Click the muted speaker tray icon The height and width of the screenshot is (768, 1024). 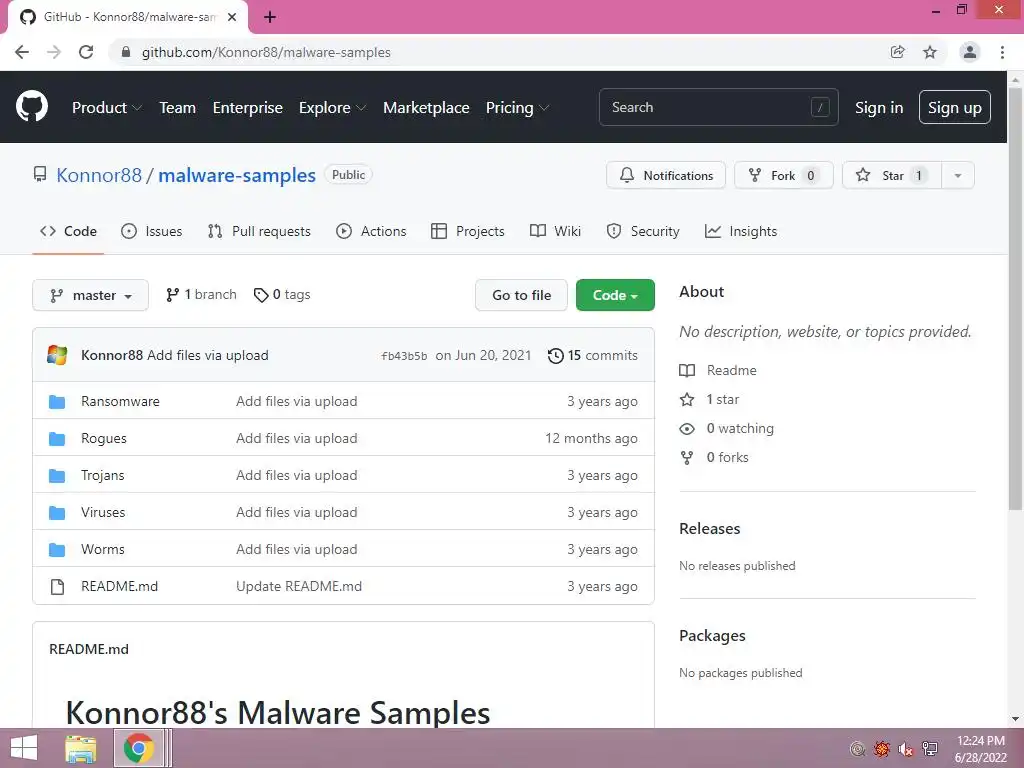pyautogui.click(x=906, y=749)
